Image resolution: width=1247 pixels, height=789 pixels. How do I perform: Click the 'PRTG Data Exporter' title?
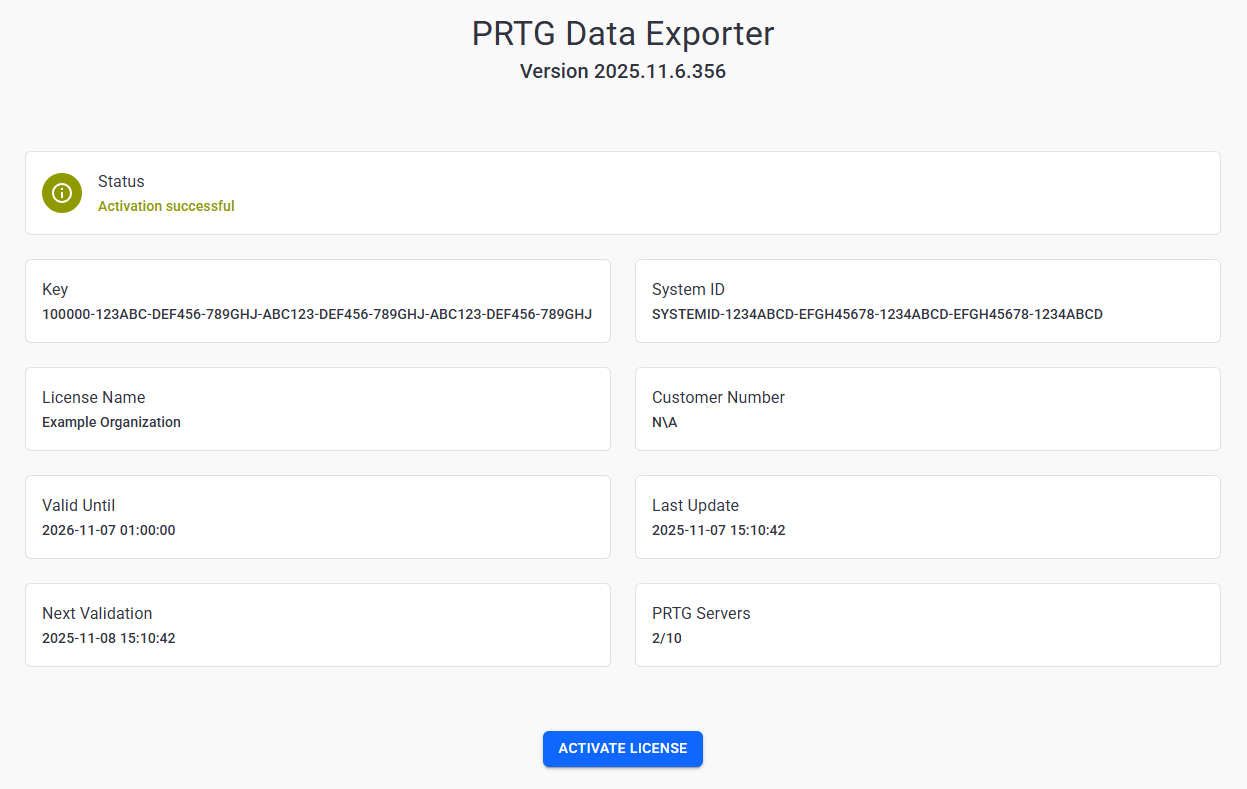[x=623, y=33]
